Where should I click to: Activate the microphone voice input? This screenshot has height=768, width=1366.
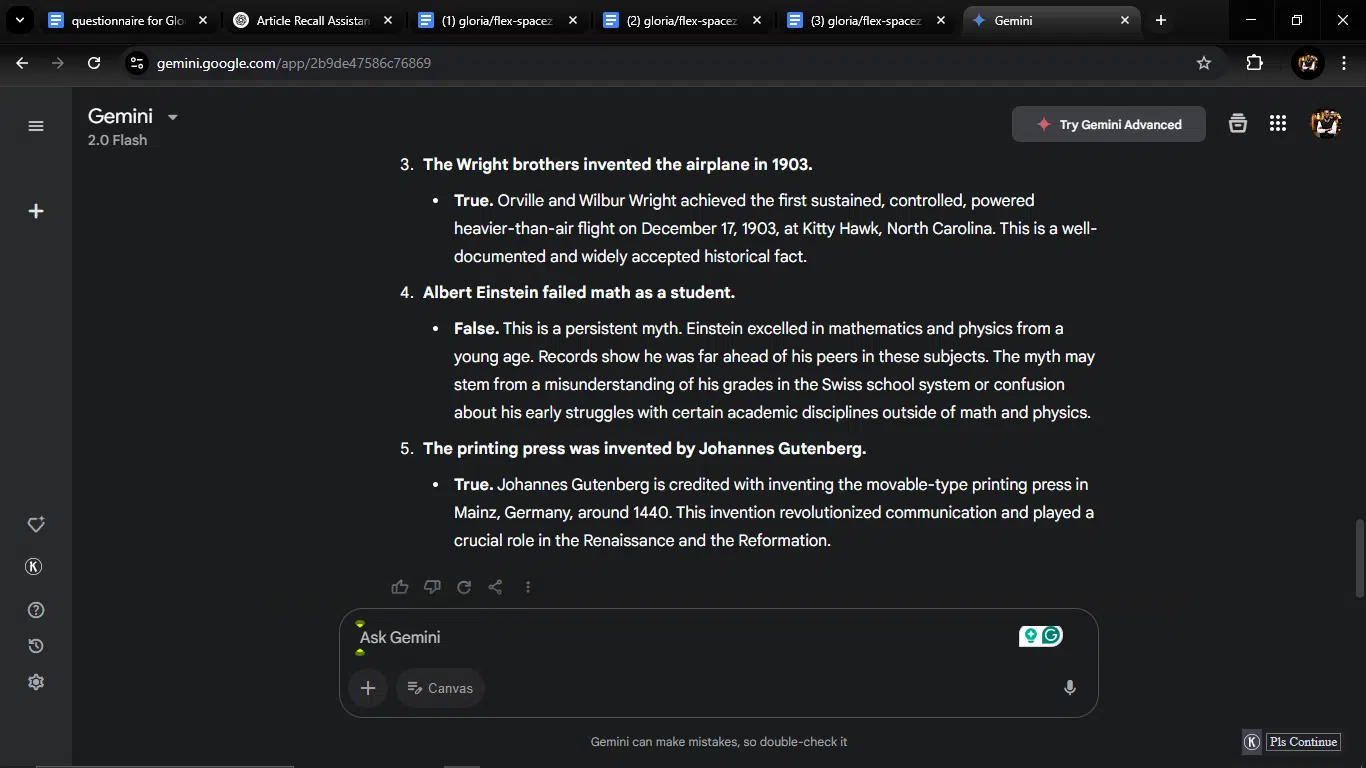pos(1070,688)
